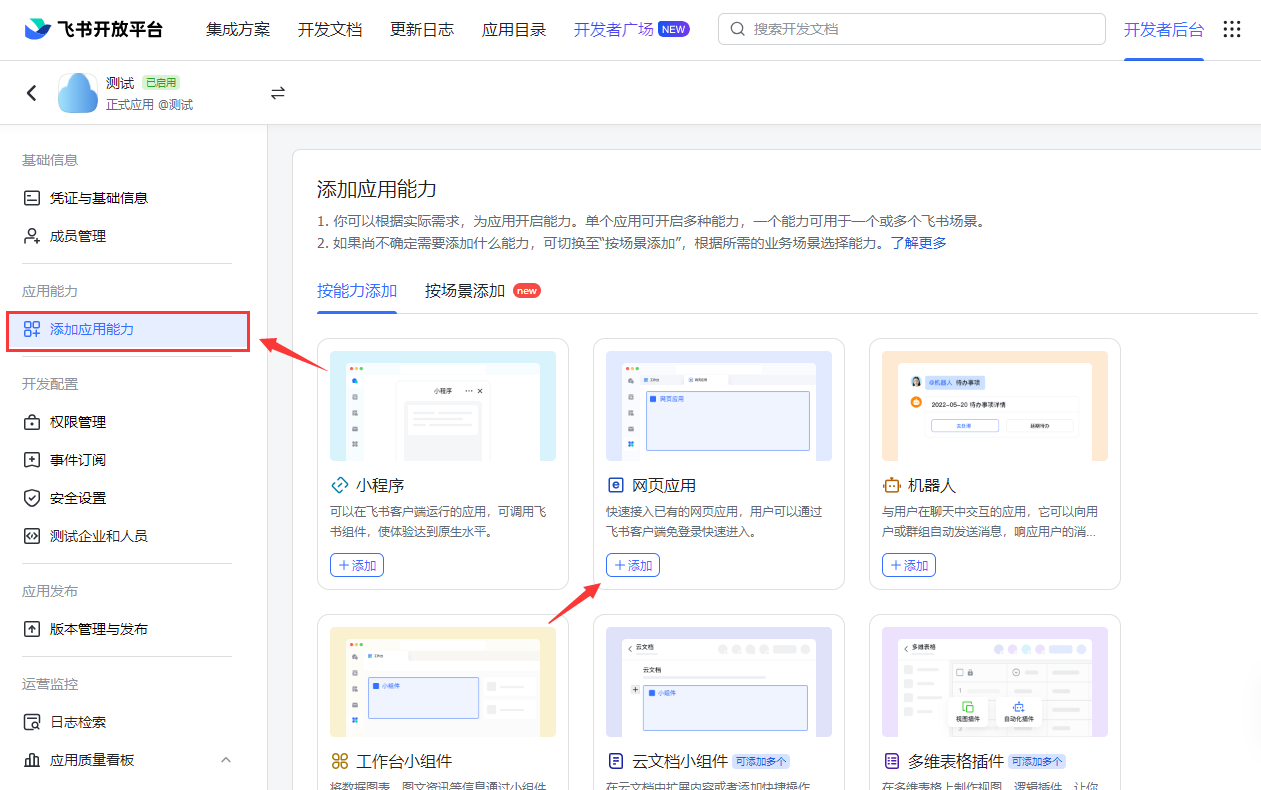Screen dimensions: 1261x790
Task: Switch to the 按场景添加 tab
Action: tap(465, 291)
